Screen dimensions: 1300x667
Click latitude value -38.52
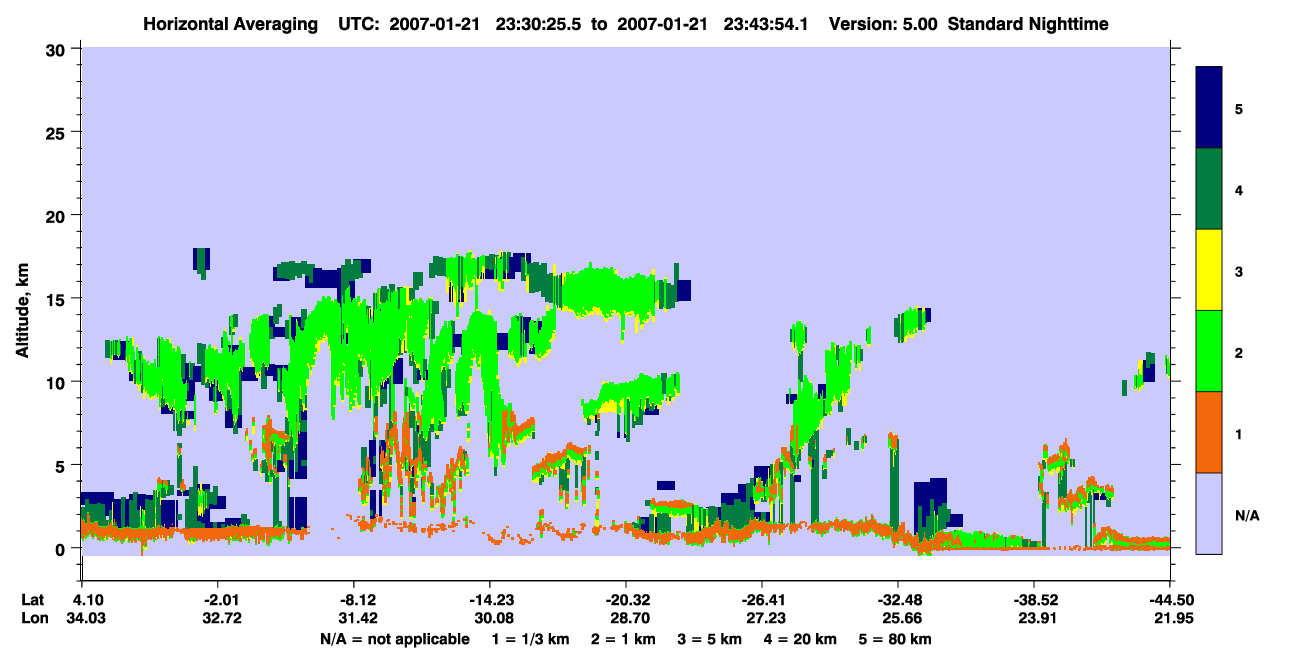1033,601
